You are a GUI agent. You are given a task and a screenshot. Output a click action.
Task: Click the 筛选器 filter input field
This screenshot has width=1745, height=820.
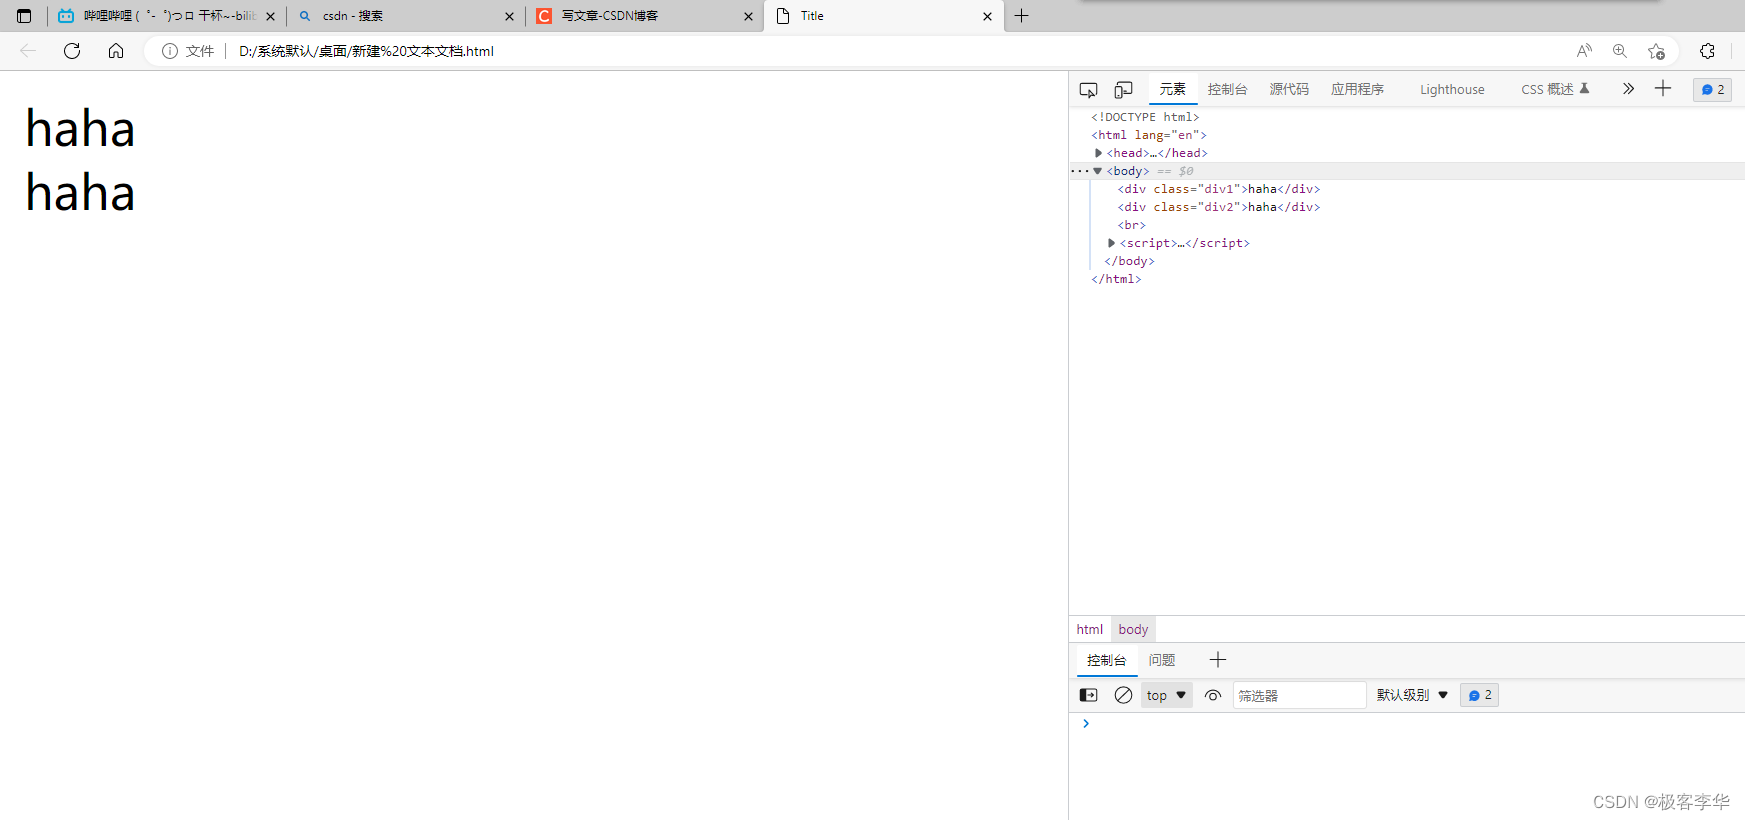click(1298, 695)
